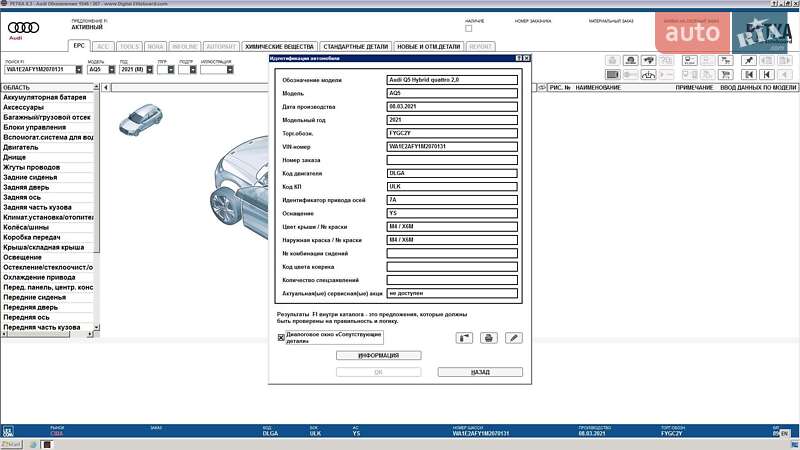Click the ИНФОРМАЦИЯ button
The height and width of the screenshot is (450, 800).
pos(379,355)
